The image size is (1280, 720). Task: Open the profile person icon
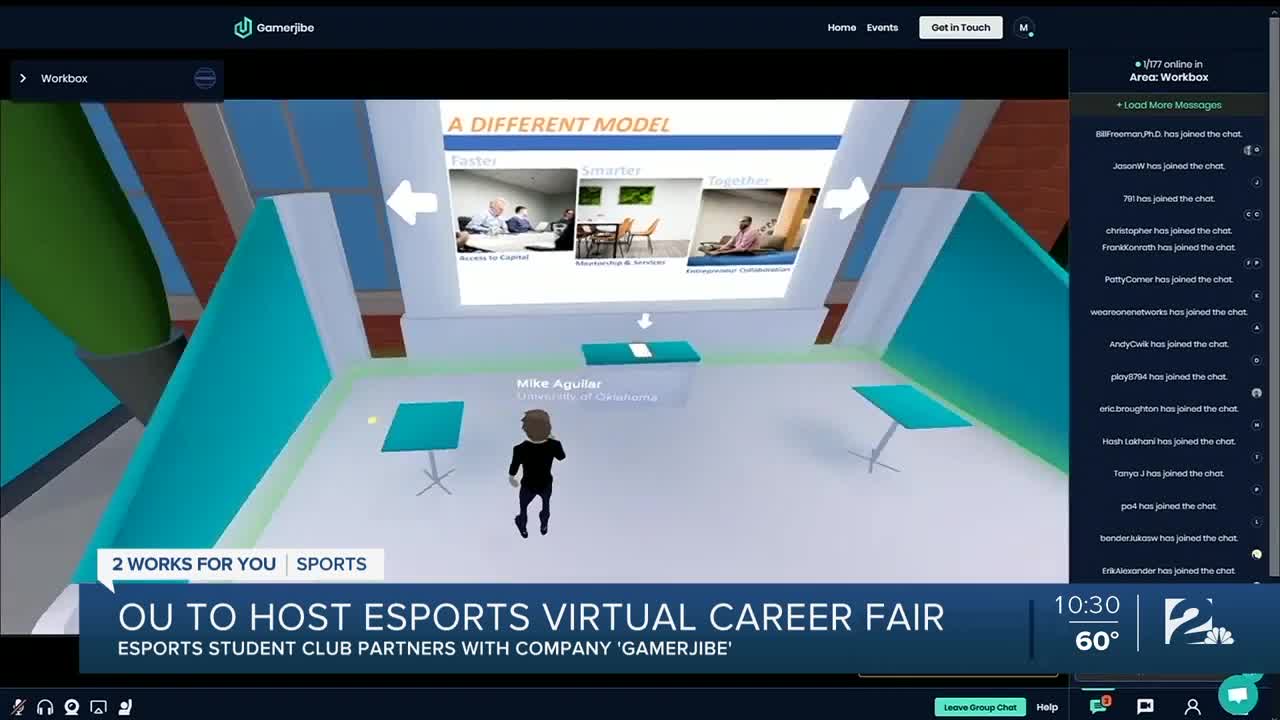click(x=1192, y=707)
